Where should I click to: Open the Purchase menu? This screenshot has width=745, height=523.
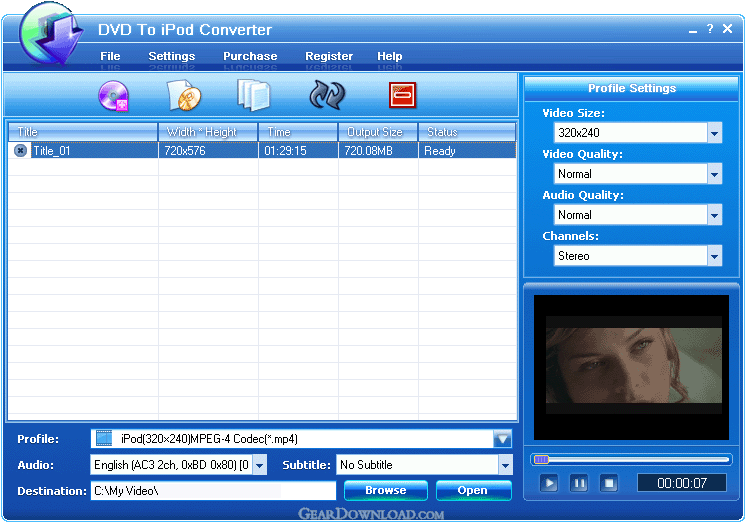pos(250,56)
